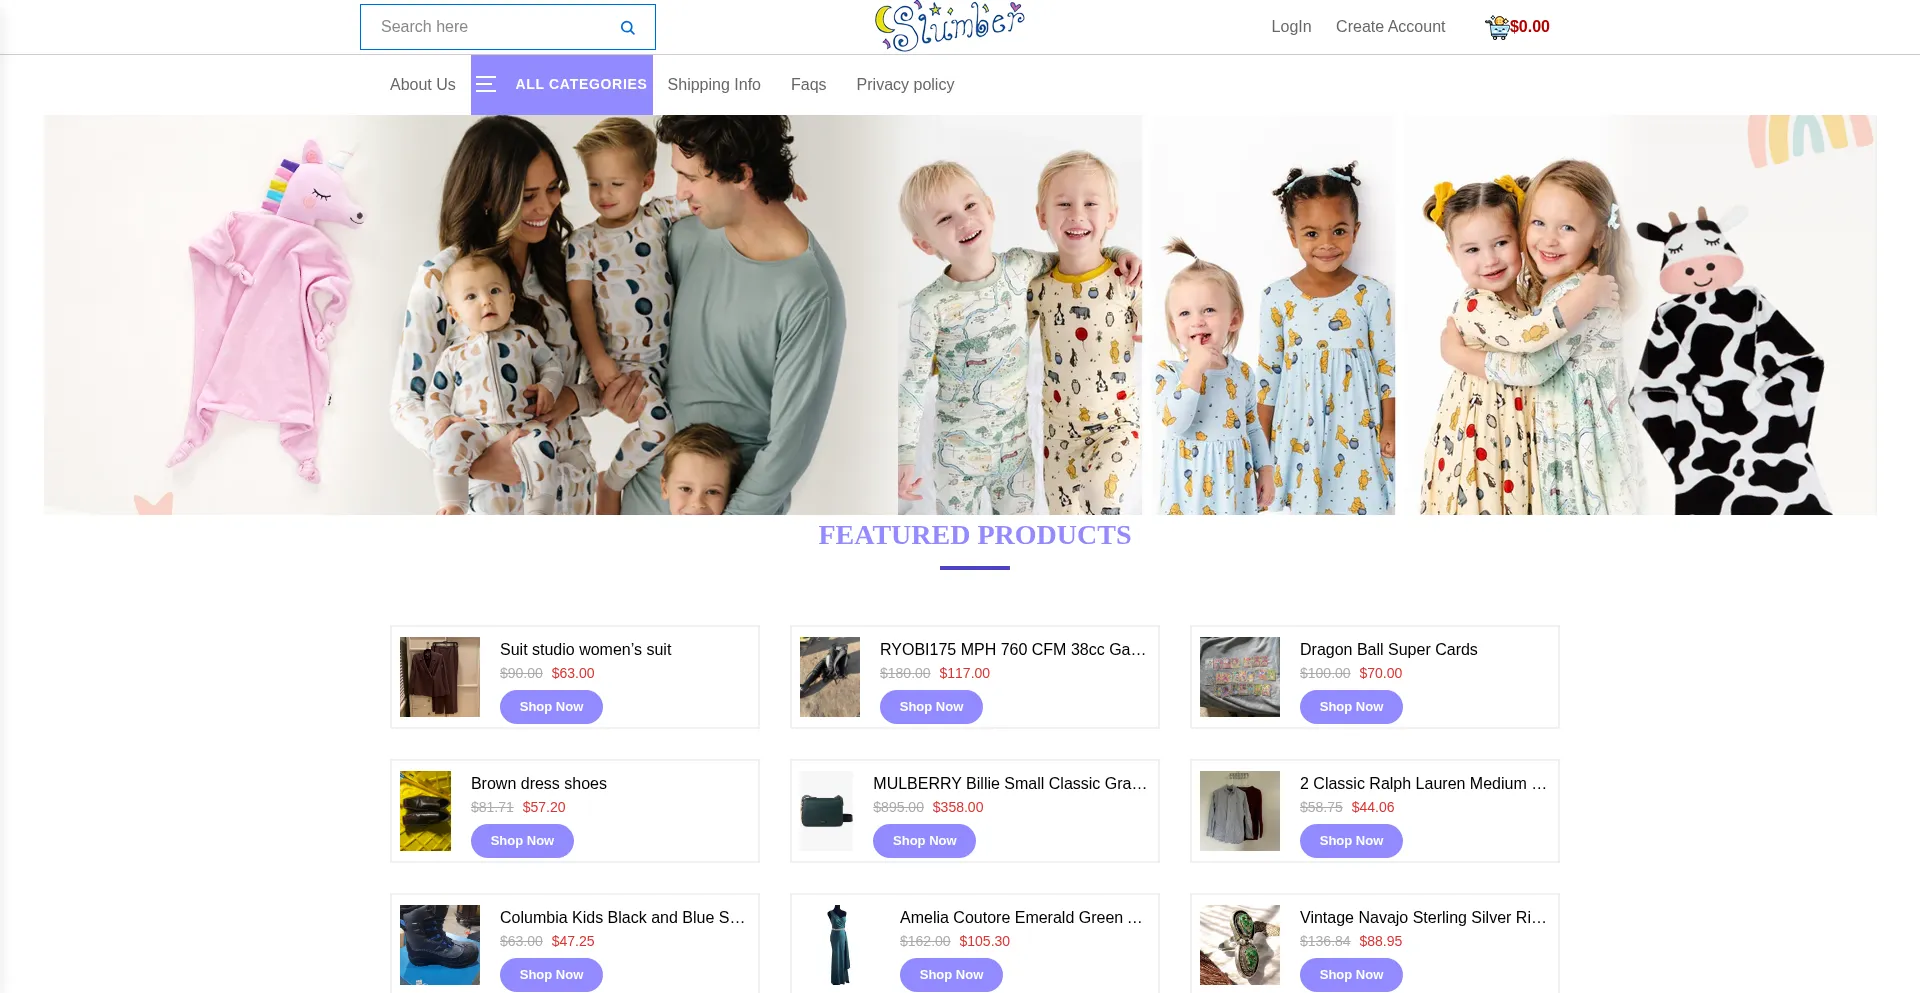The width and height of the screenshot is (1920, 993).
Task: Focus the Search here input field
Action: pos(490,27)
